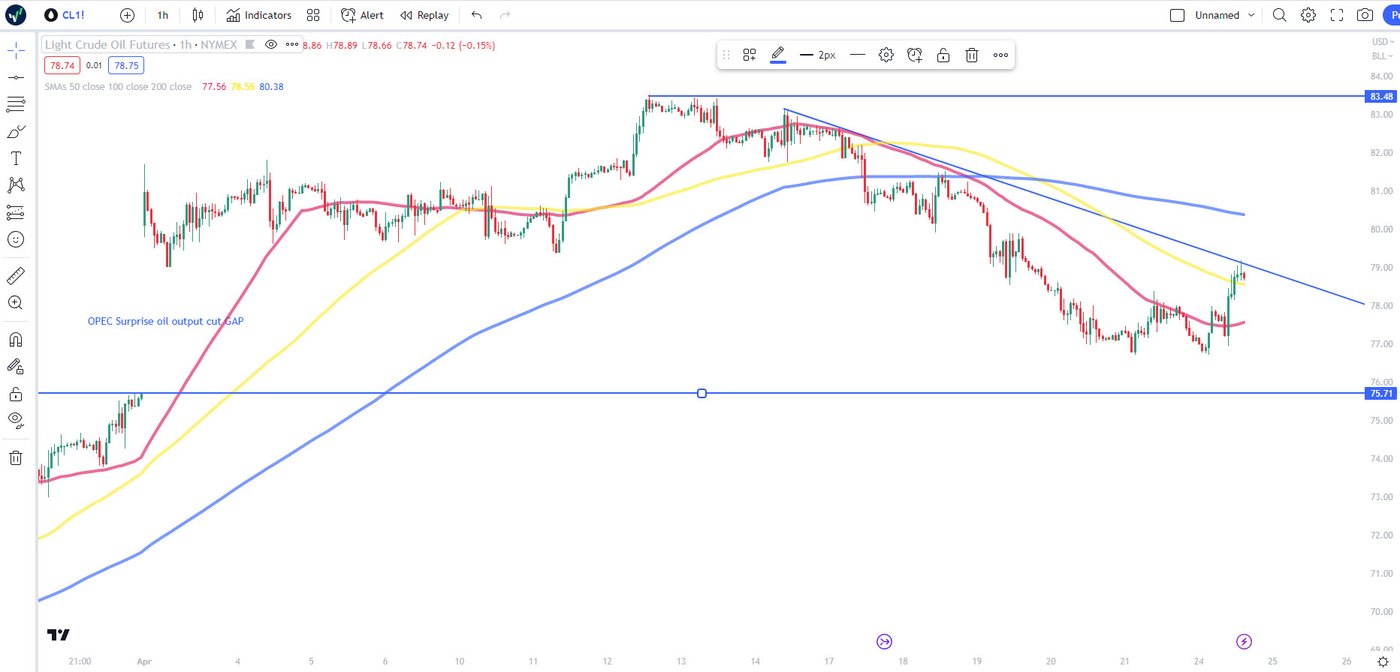Click the camera snapshot icon
This screenshot has width=1400, height=672.
[x=1364, y=15]
